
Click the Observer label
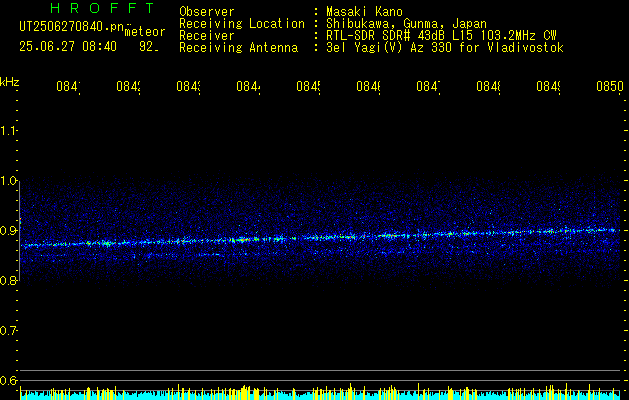point(207,12)
